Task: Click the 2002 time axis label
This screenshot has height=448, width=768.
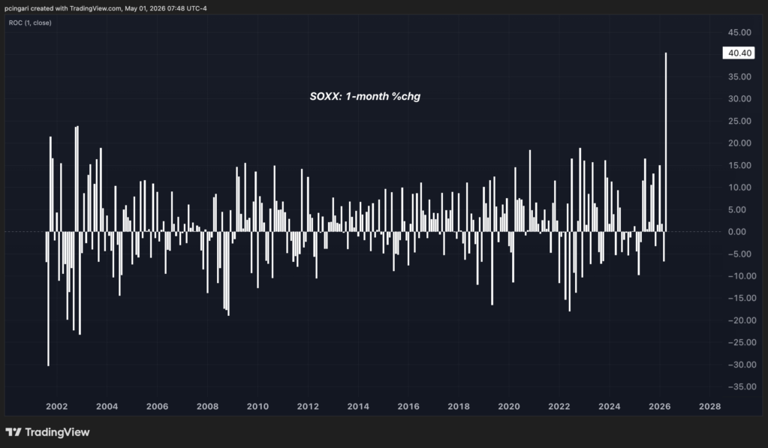Action: point(56,406)
